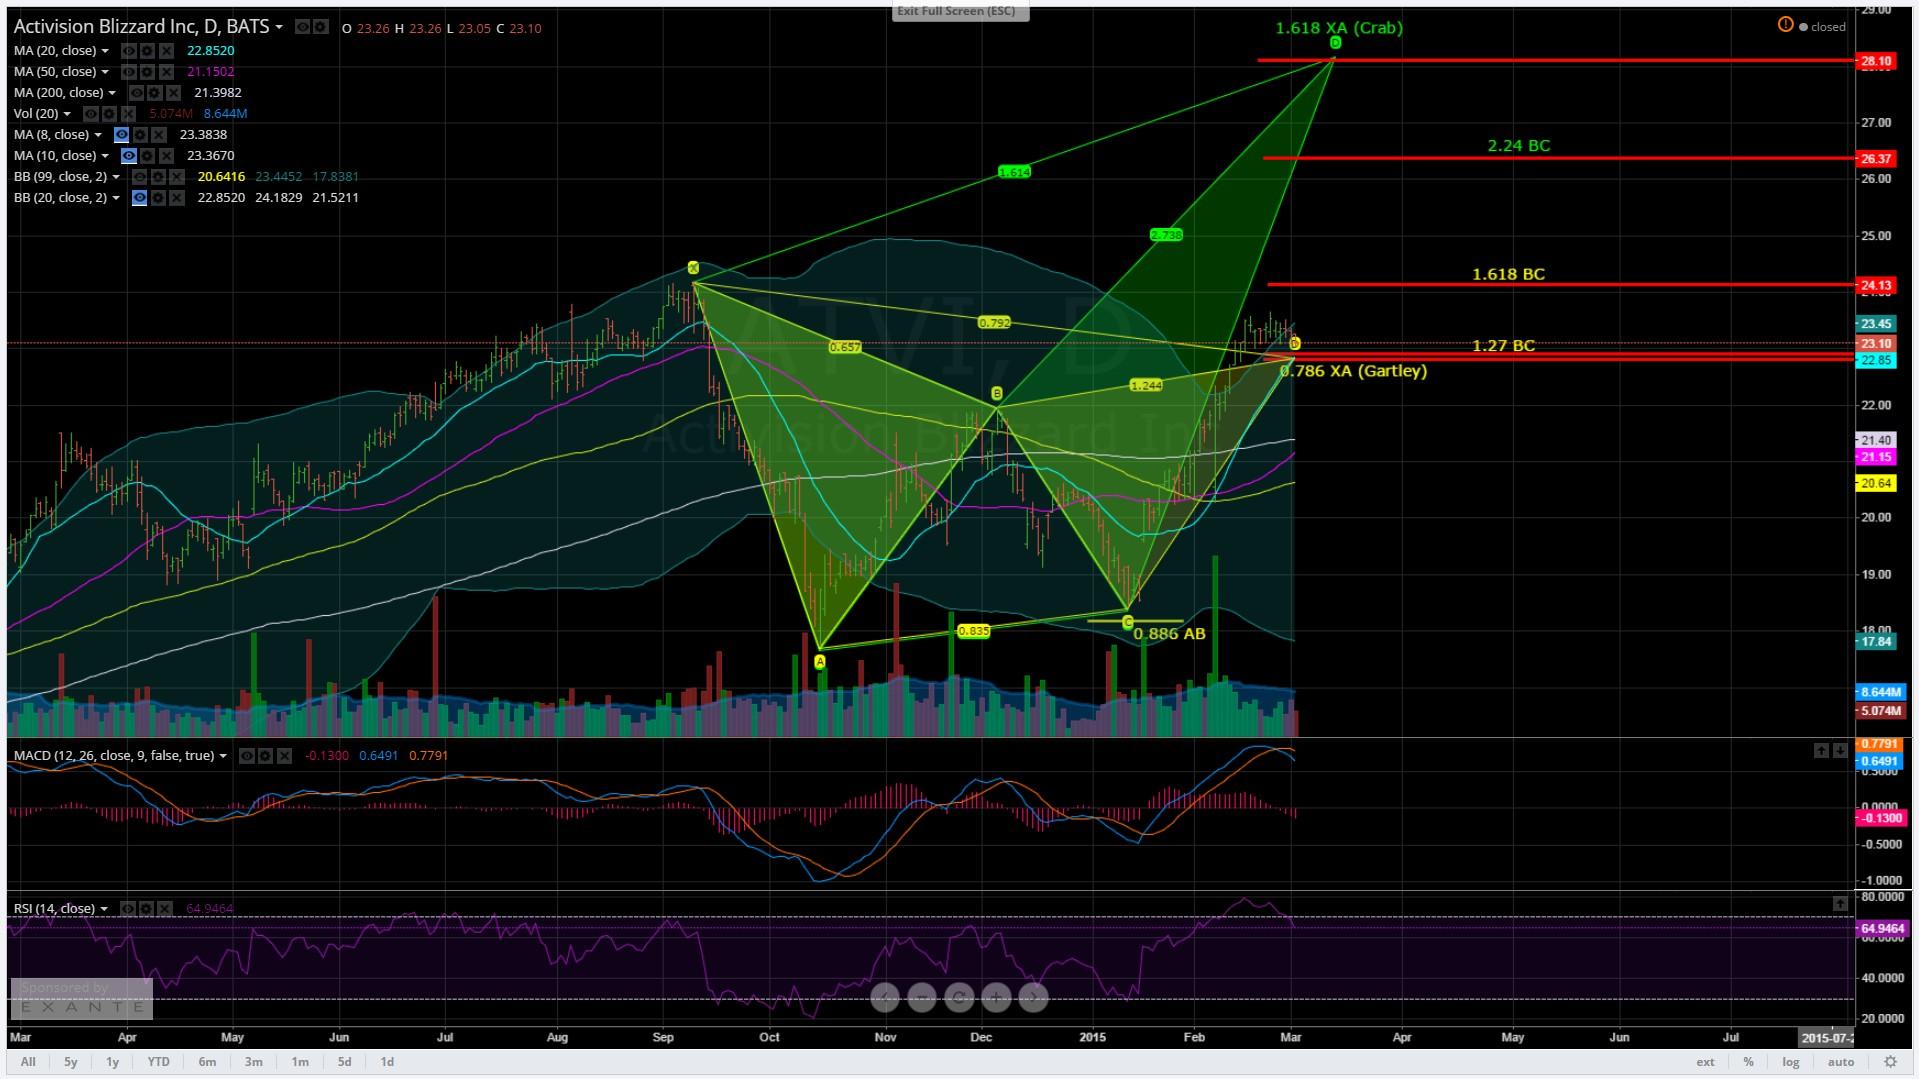The image size is (1919, 1079).
Task: Open settings gear for MACD indicator
Action: click(x=265, y=756)
